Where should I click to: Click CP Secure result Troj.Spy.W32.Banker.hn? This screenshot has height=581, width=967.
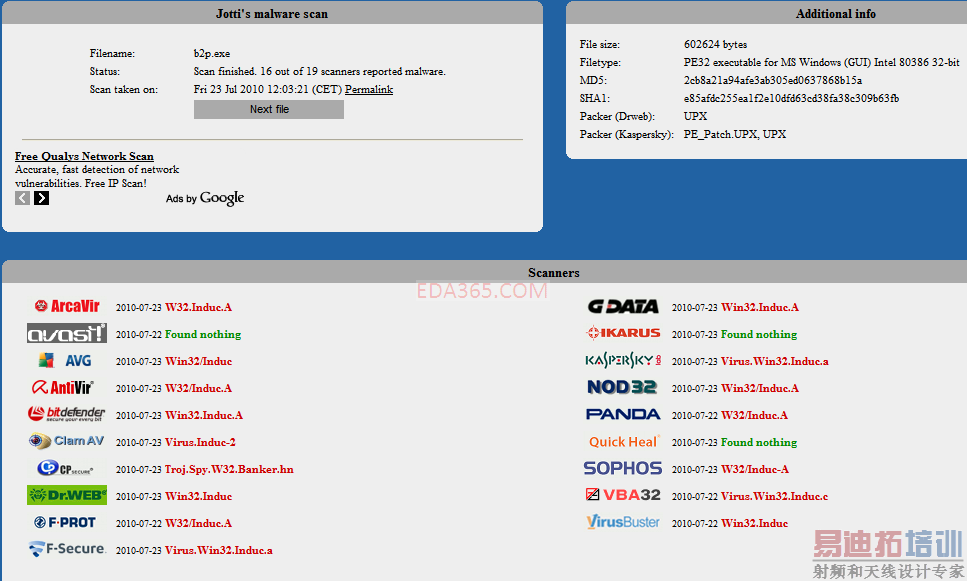229,469
